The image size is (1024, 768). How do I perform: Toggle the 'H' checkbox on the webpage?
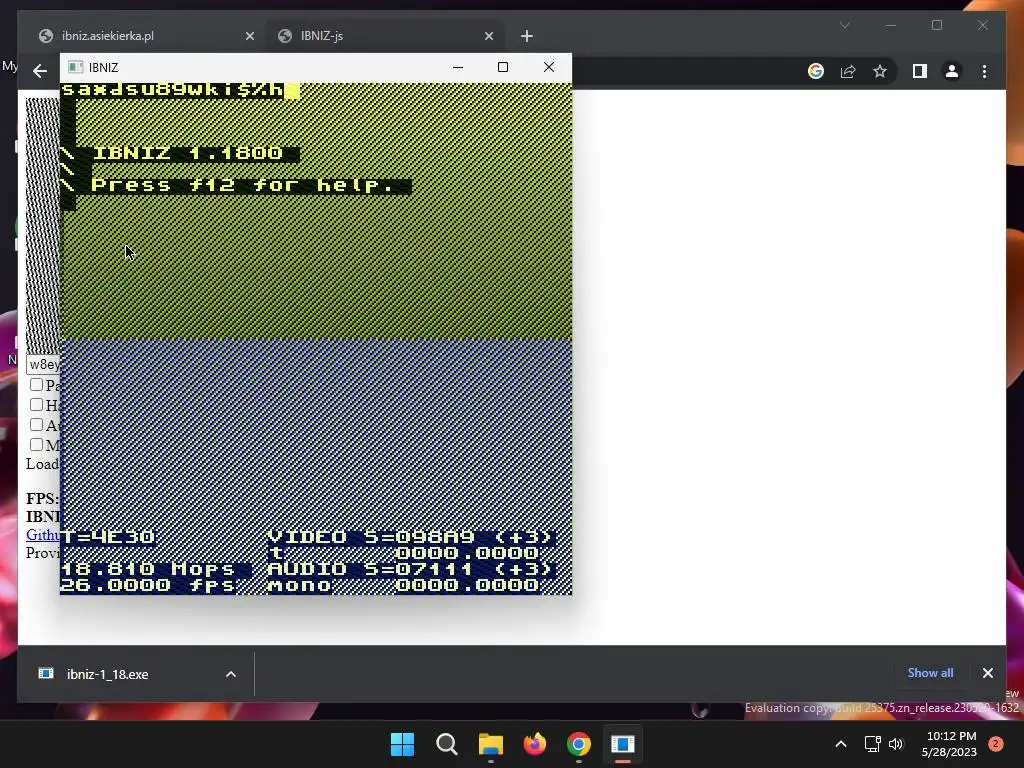coord(37,405)
